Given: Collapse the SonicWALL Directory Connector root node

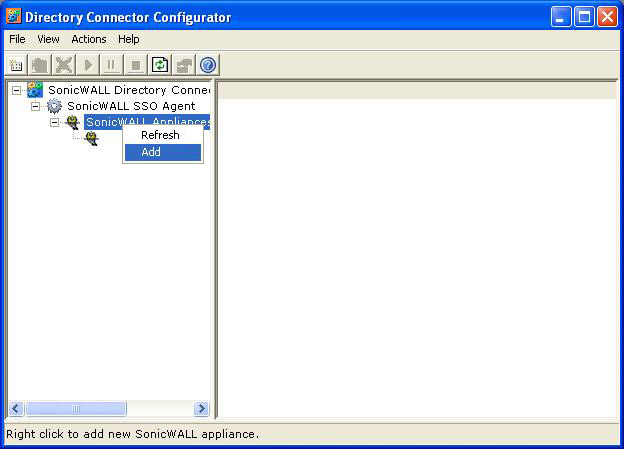Looking at the screenshot, I should tap(17, 90).
